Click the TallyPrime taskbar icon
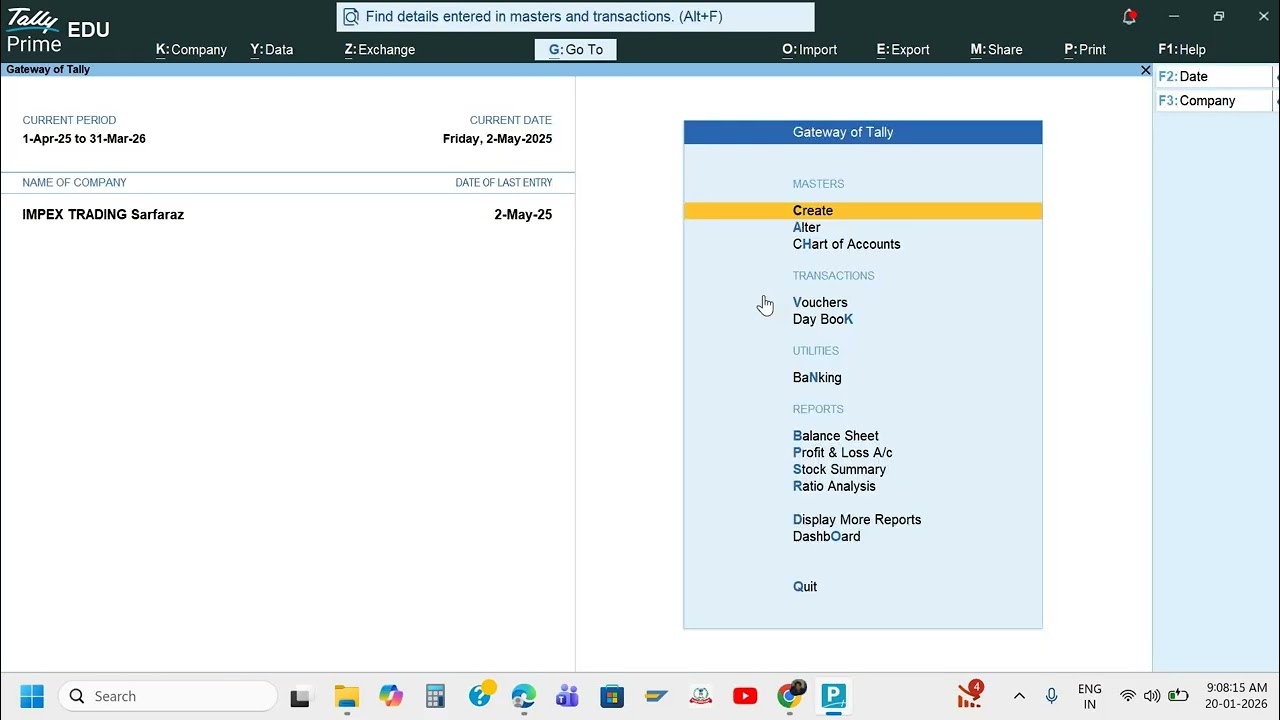 click(834, 697)
